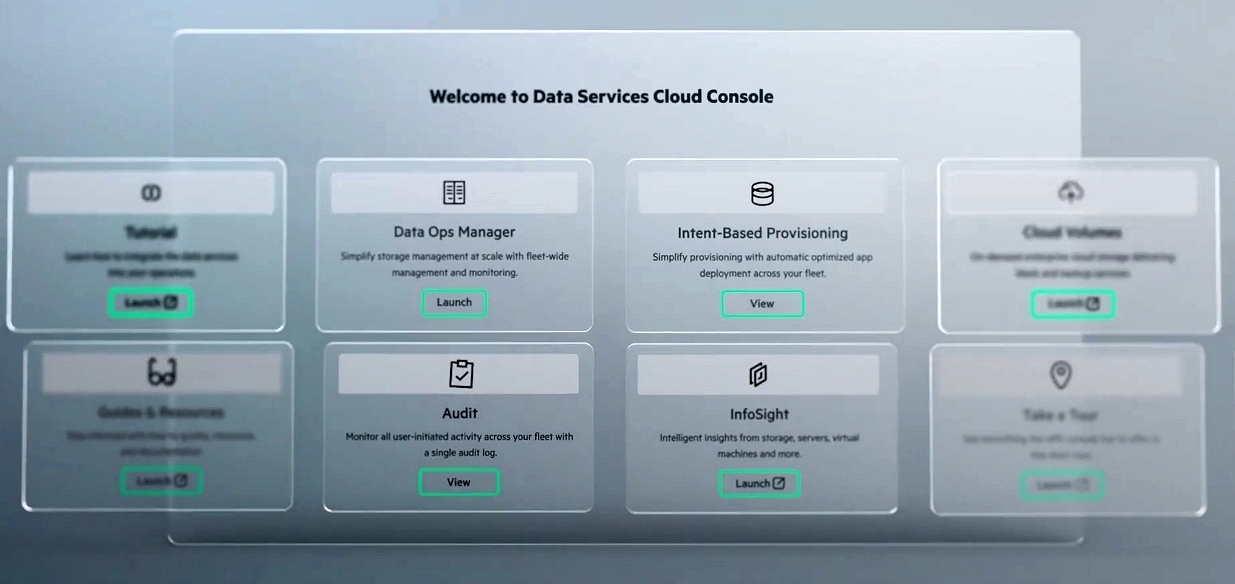This screenshot has width=1235, height=584.
Task: Click the Tutorial rings icon
Action: click(x=151, y=192)
